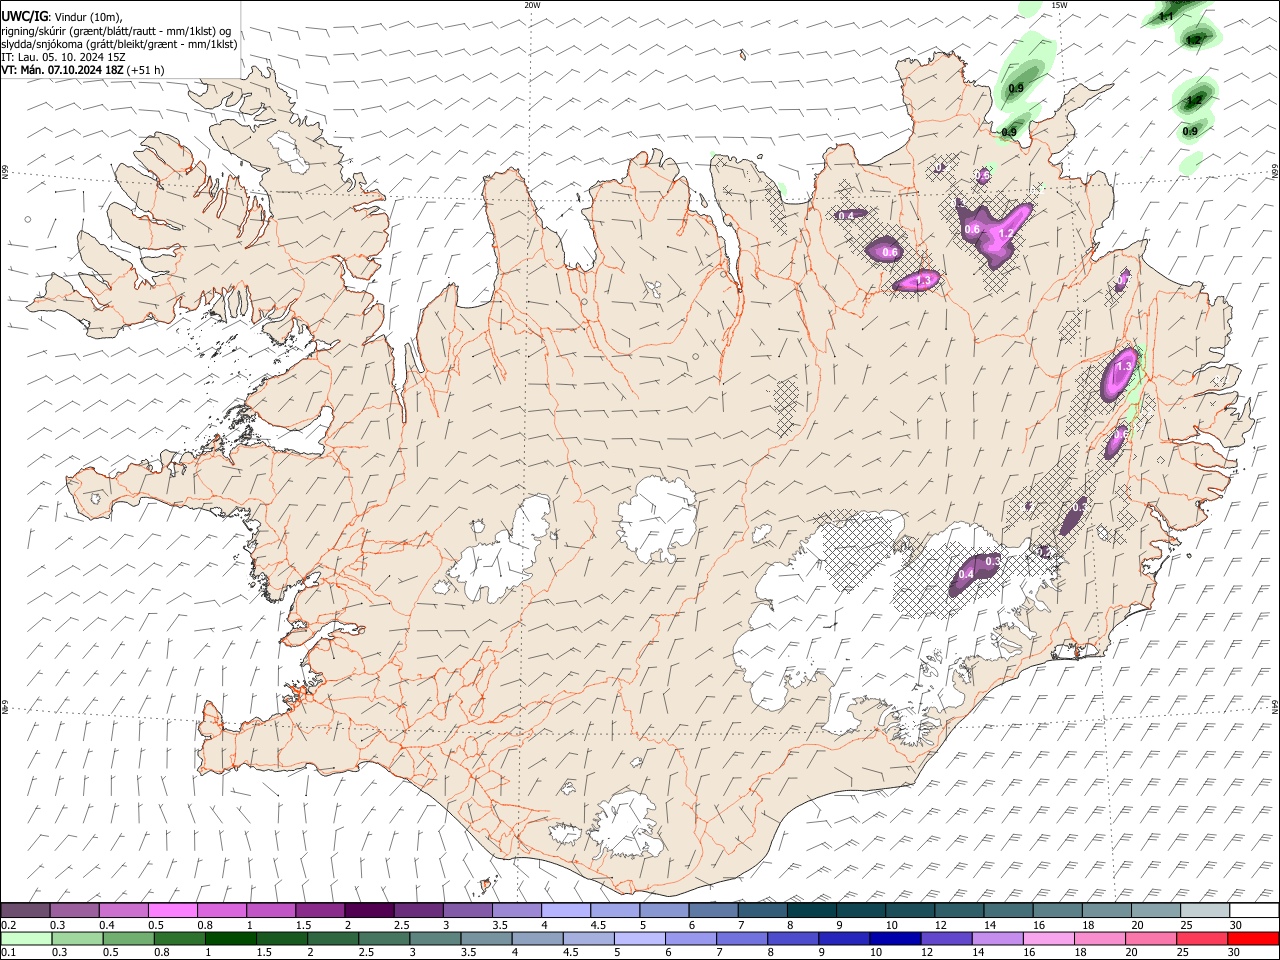Pick bottom-row grey-green swatch between 3 and 3.5
Image resolution: width=1280 pixels, height=960 pixels.
pyautogui.click(x=436, y=938)
